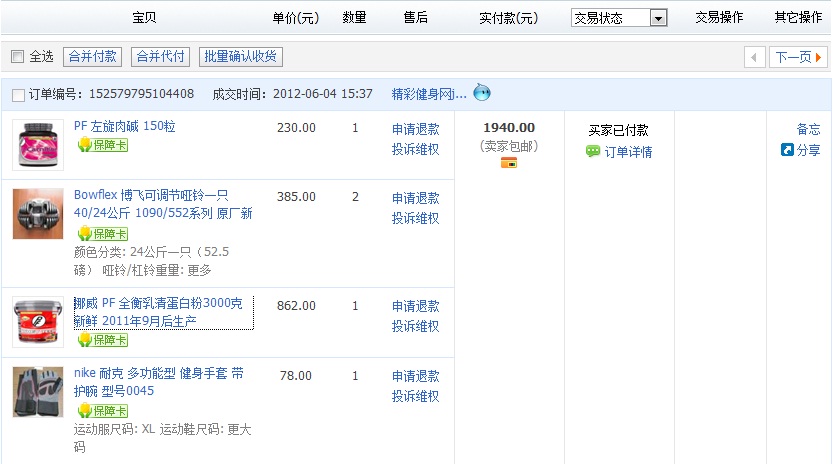Click the 实付款(元) column header
Viewport: 833px width, 464px height.
[x=509, y=18]
